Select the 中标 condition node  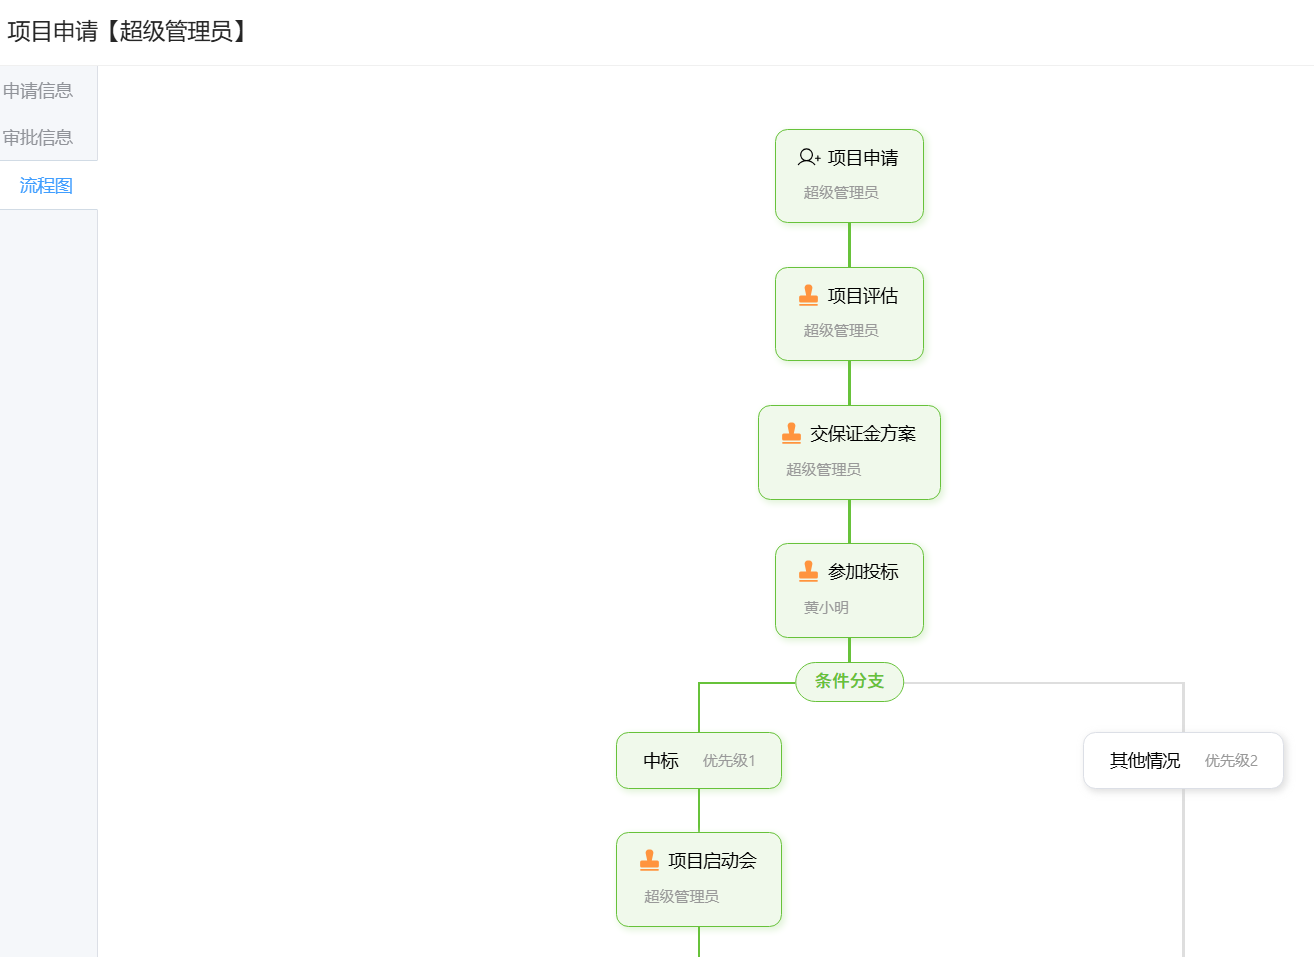[x=661, y=761]
